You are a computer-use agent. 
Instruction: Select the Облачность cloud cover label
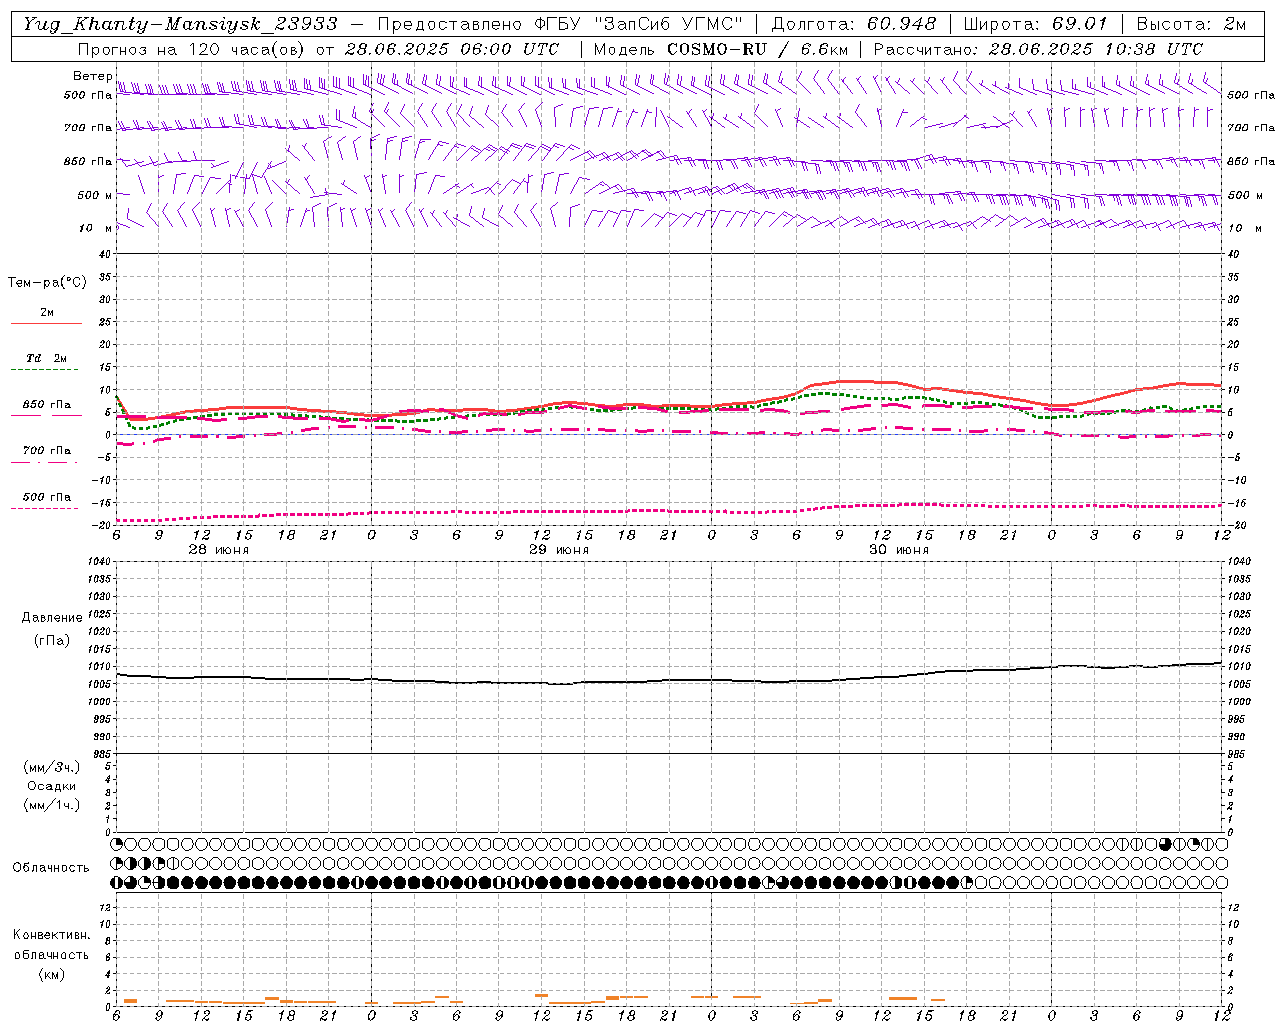pyautogui.click(x=51, y=867)
